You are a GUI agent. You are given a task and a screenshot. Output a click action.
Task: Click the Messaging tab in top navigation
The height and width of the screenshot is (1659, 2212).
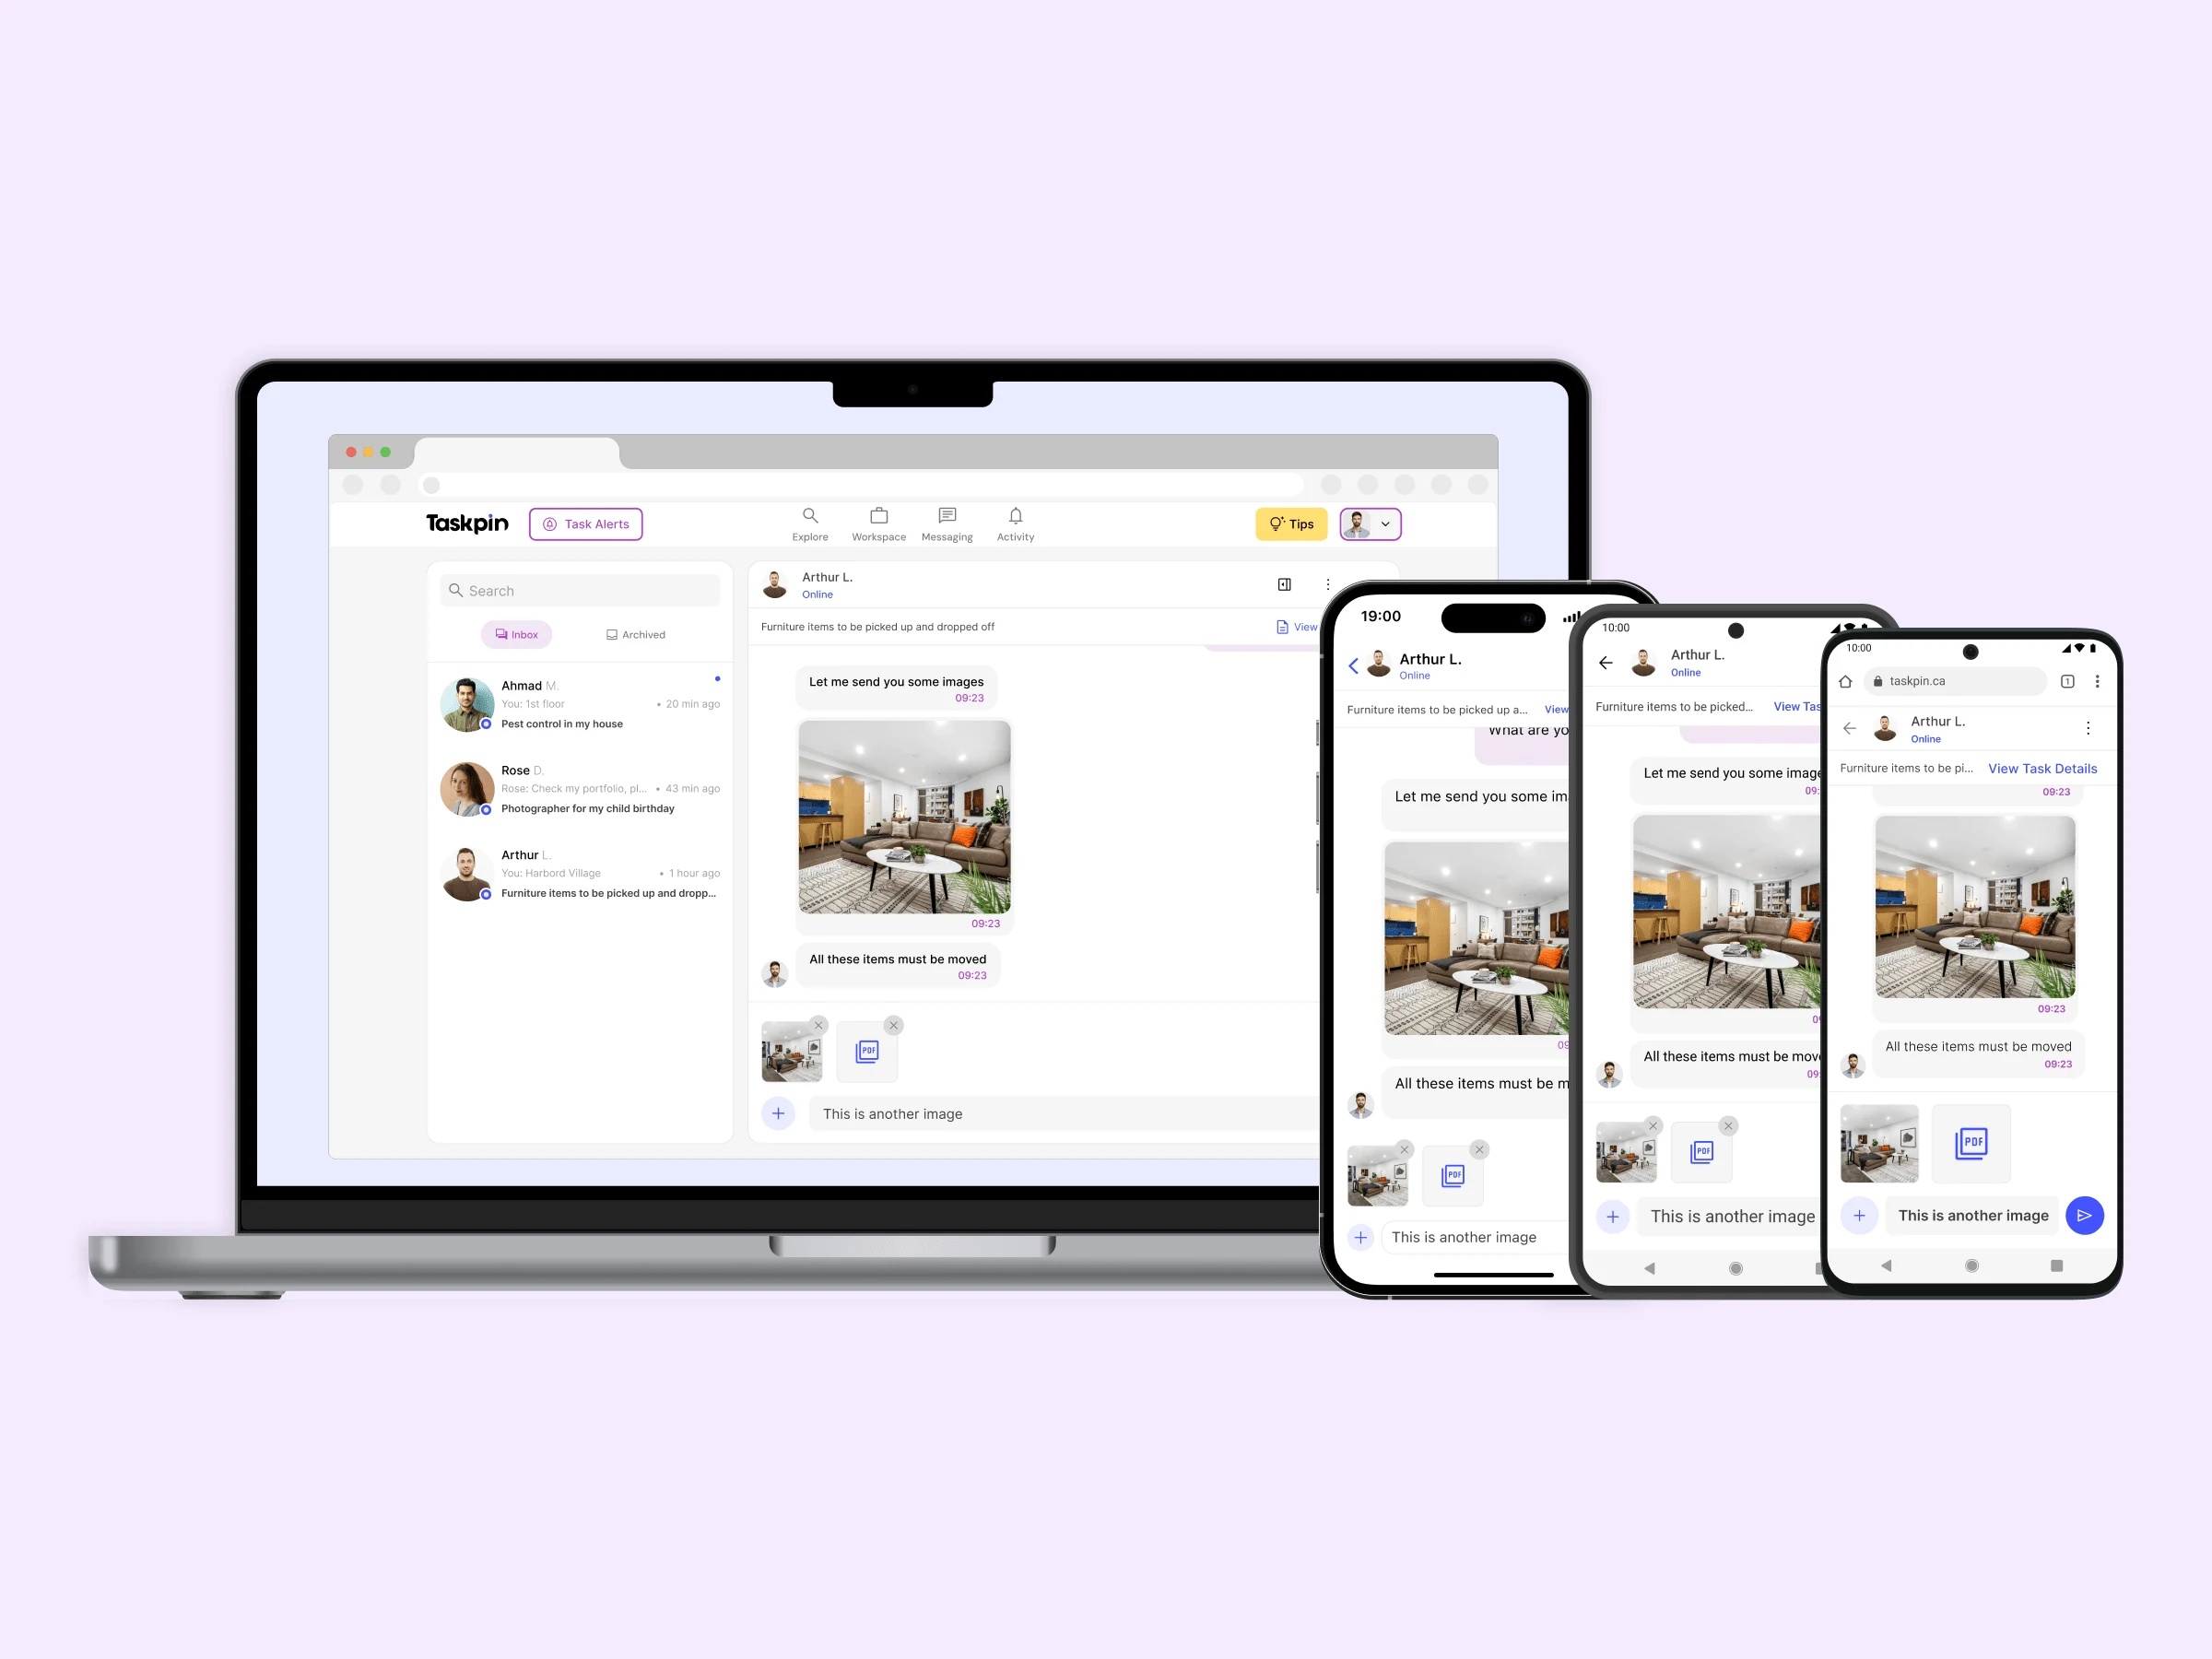[x=947, y=524]
